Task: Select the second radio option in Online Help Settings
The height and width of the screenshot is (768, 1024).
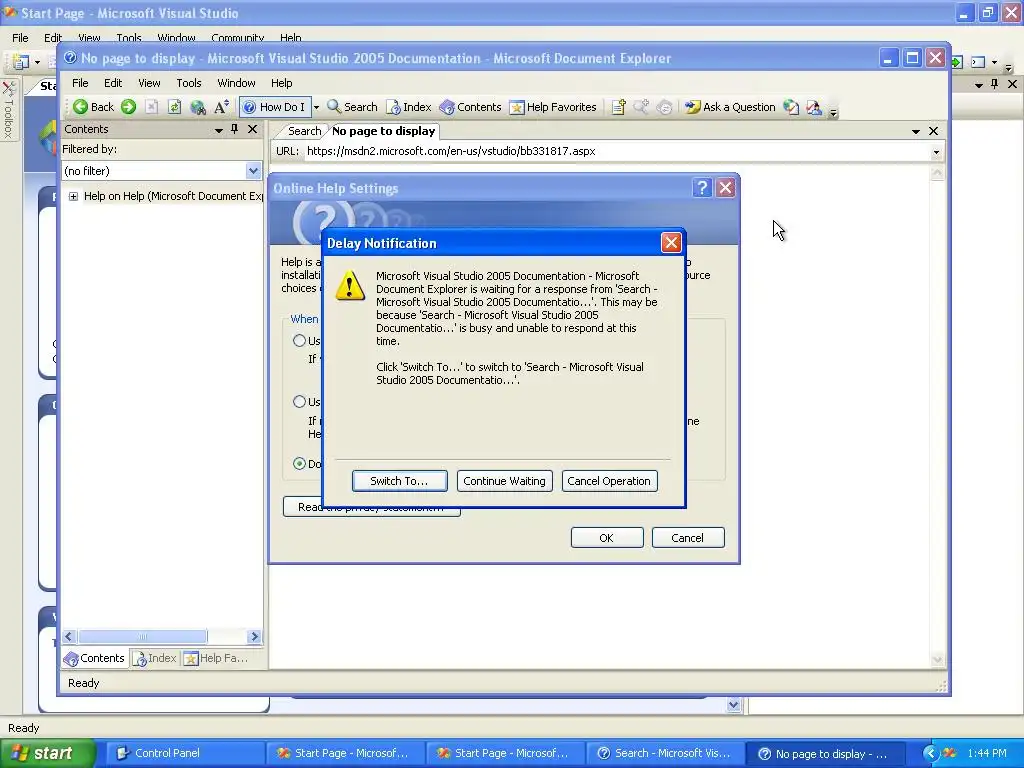Action: tap(300, 402)
